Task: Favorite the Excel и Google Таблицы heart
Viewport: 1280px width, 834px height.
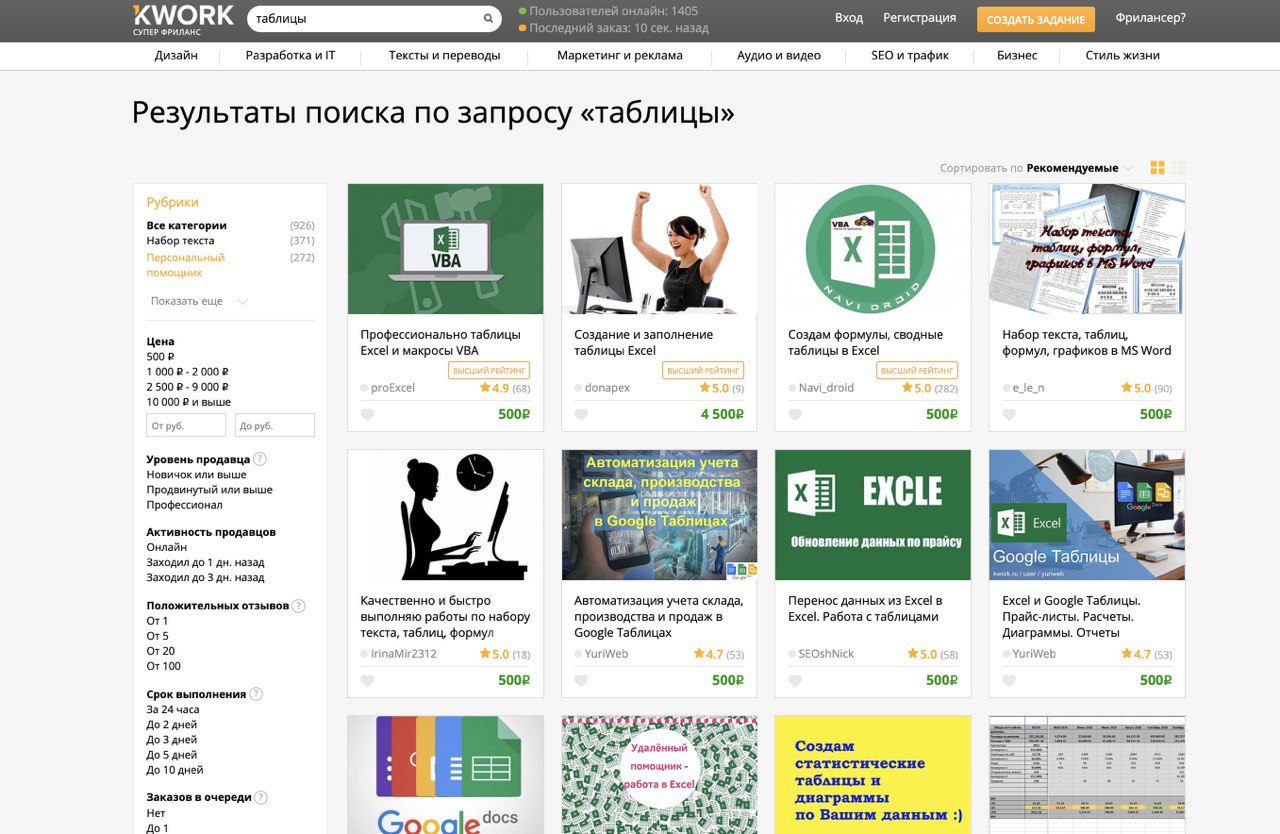Action: pyautogui.click(x=1009, y=681)
